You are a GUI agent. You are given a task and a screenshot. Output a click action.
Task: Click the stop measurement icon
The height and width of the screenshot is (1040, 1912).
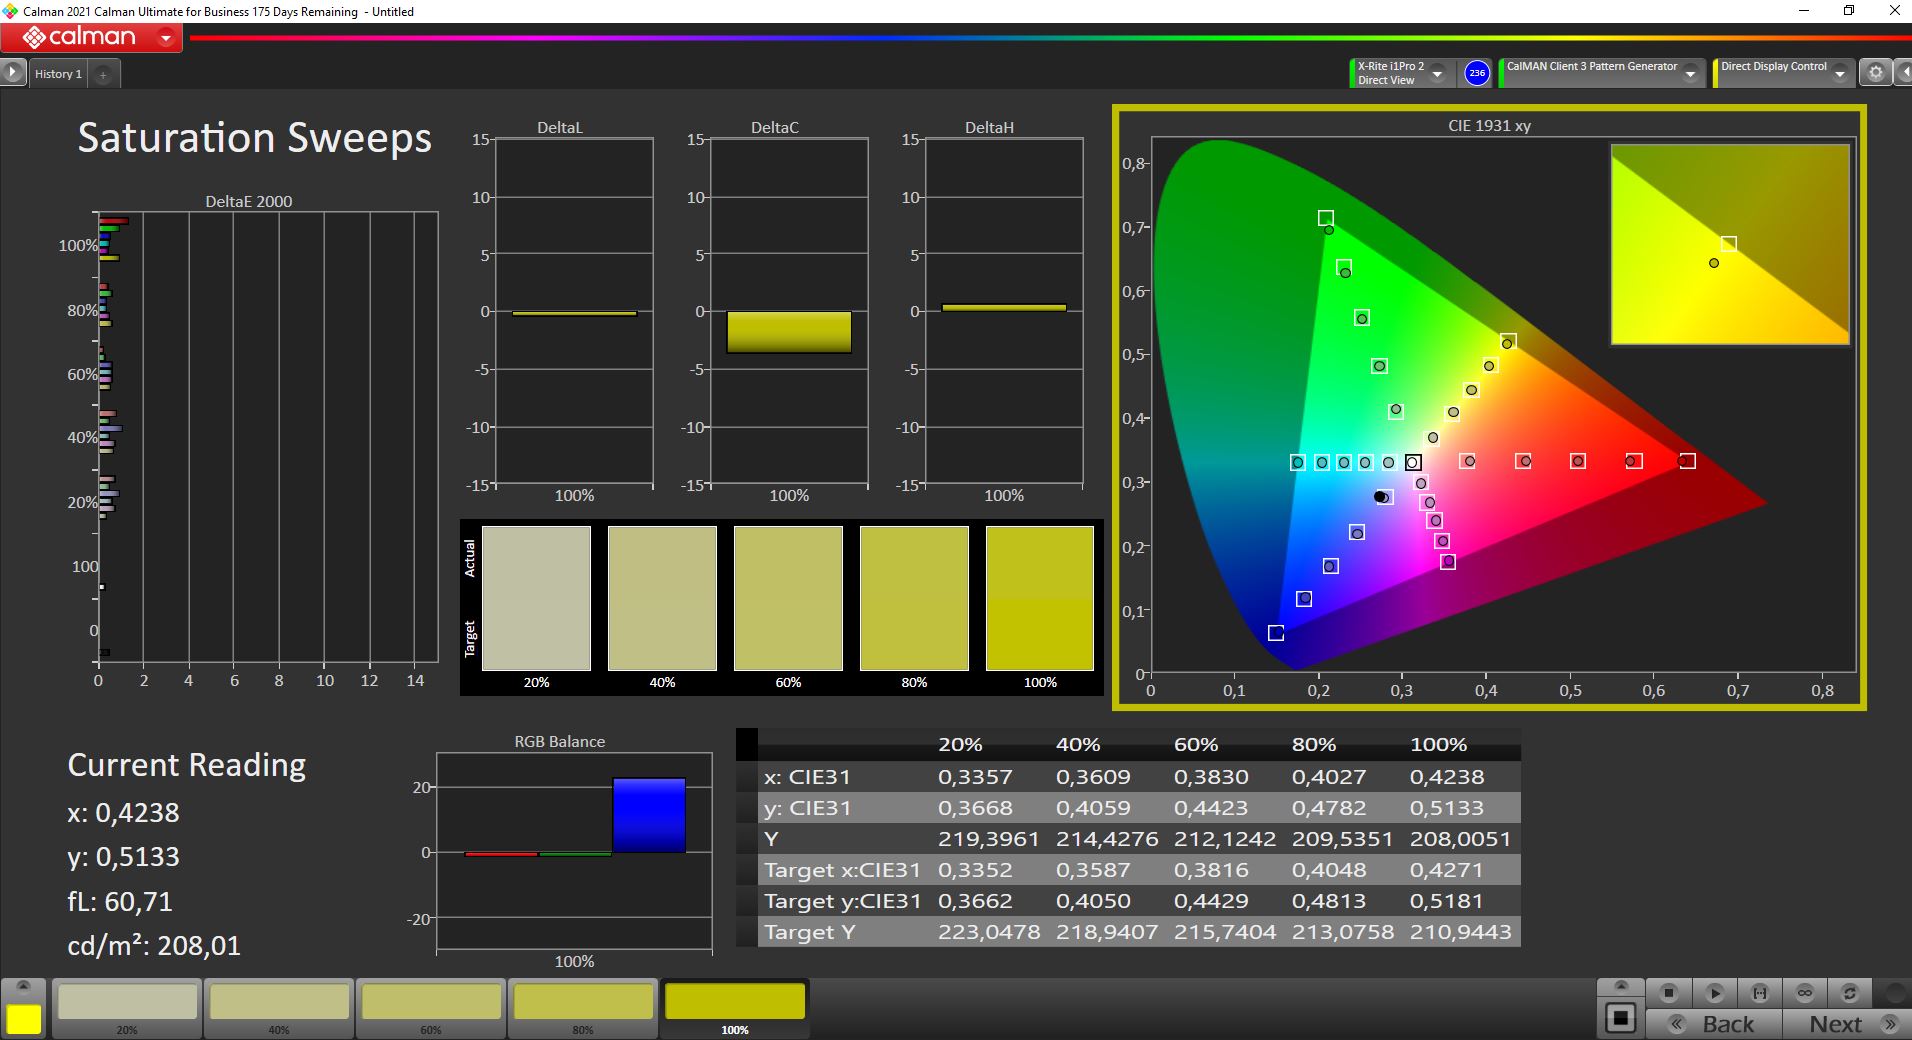click(x=1668, y=993)
